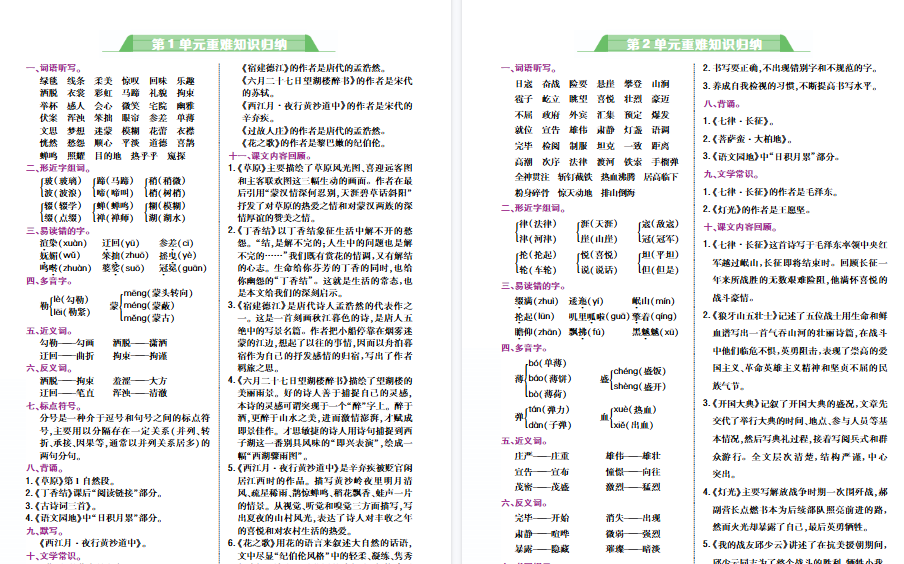Click the entry '湖(湖水)'
This screenshot has height=564, width=904.
coord(167,218)
